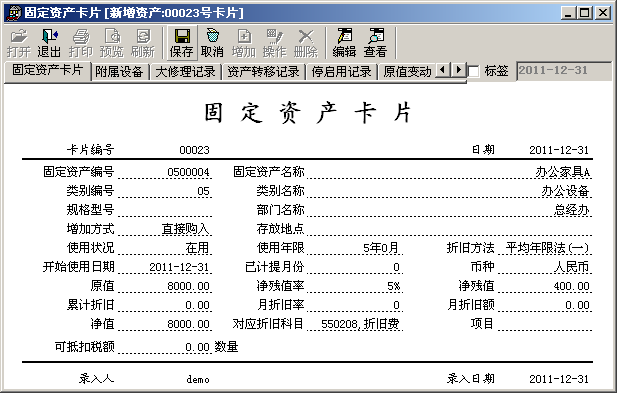Click the 固定资产名称 field 办公家具A
The width and height of the screenshot is (617, 393).
tap(449, 172)
